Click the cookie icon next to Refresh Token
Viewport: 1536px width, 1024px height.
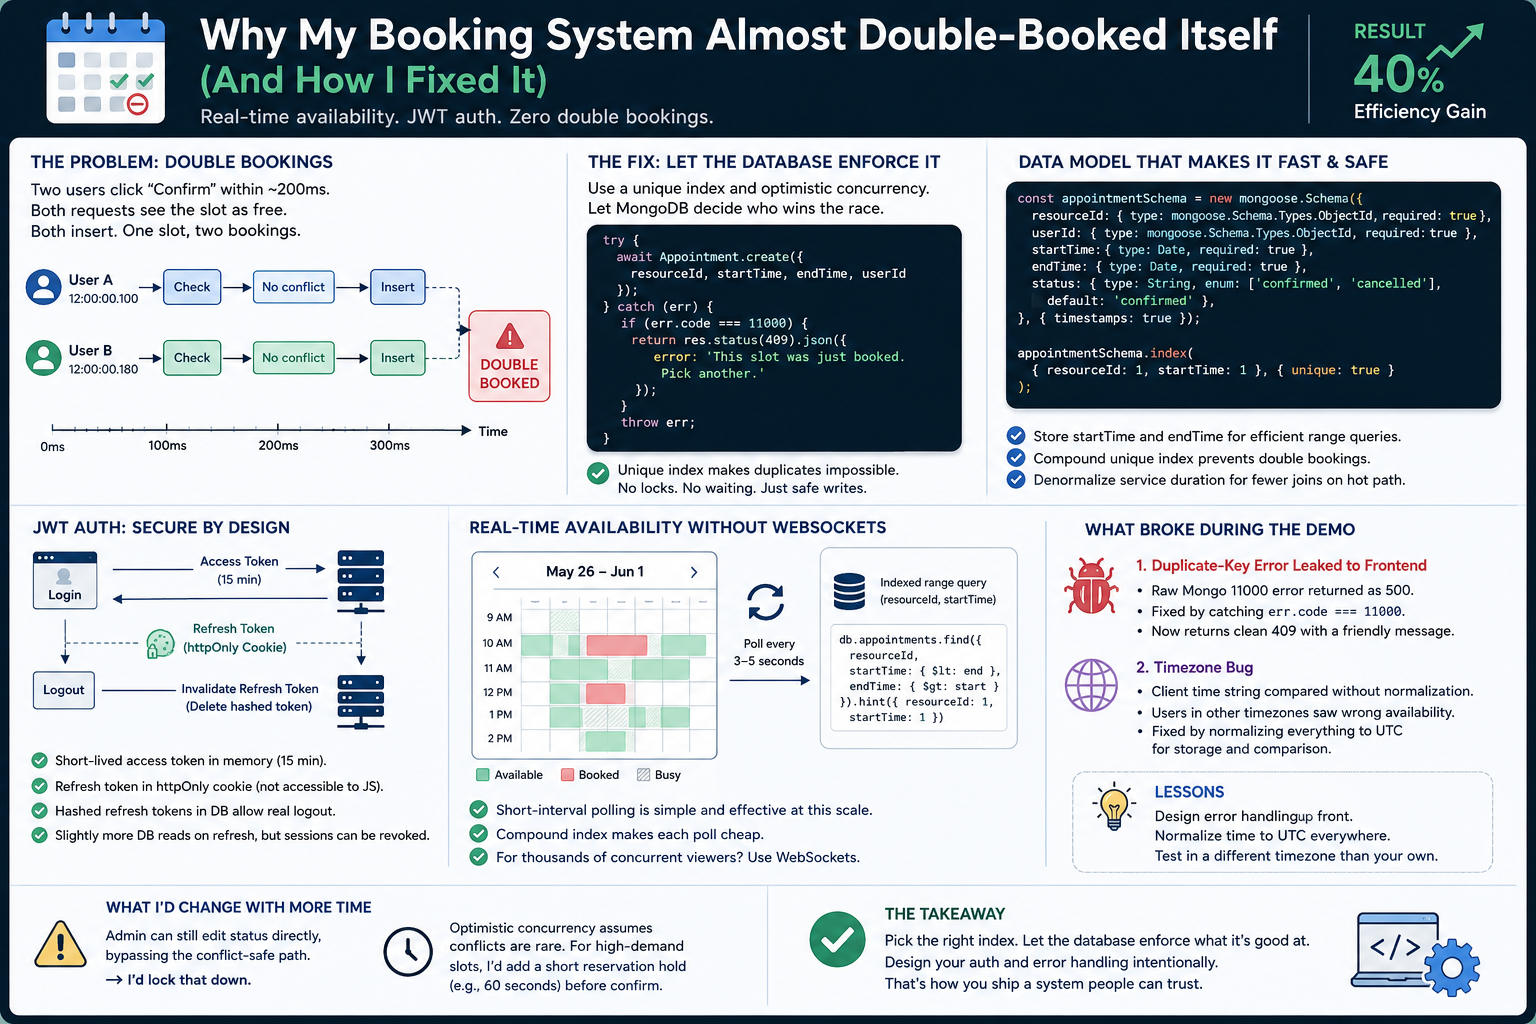coord(160,643)
